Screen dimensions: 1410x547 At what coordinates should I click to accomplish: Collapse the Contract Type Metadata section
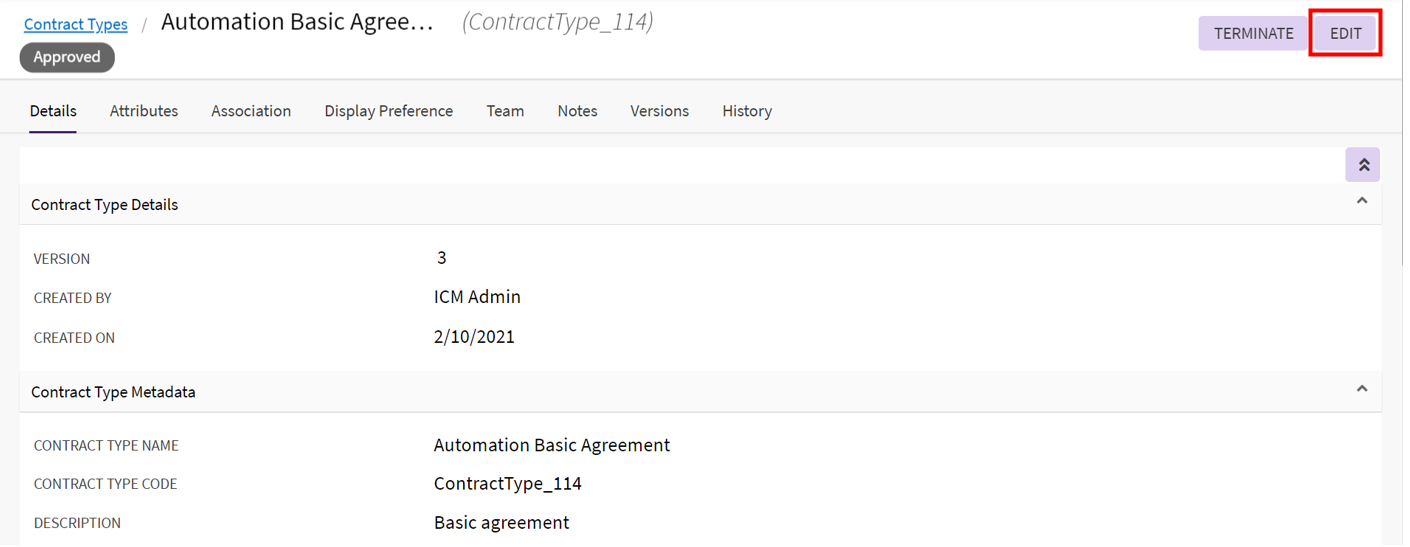1361,389
